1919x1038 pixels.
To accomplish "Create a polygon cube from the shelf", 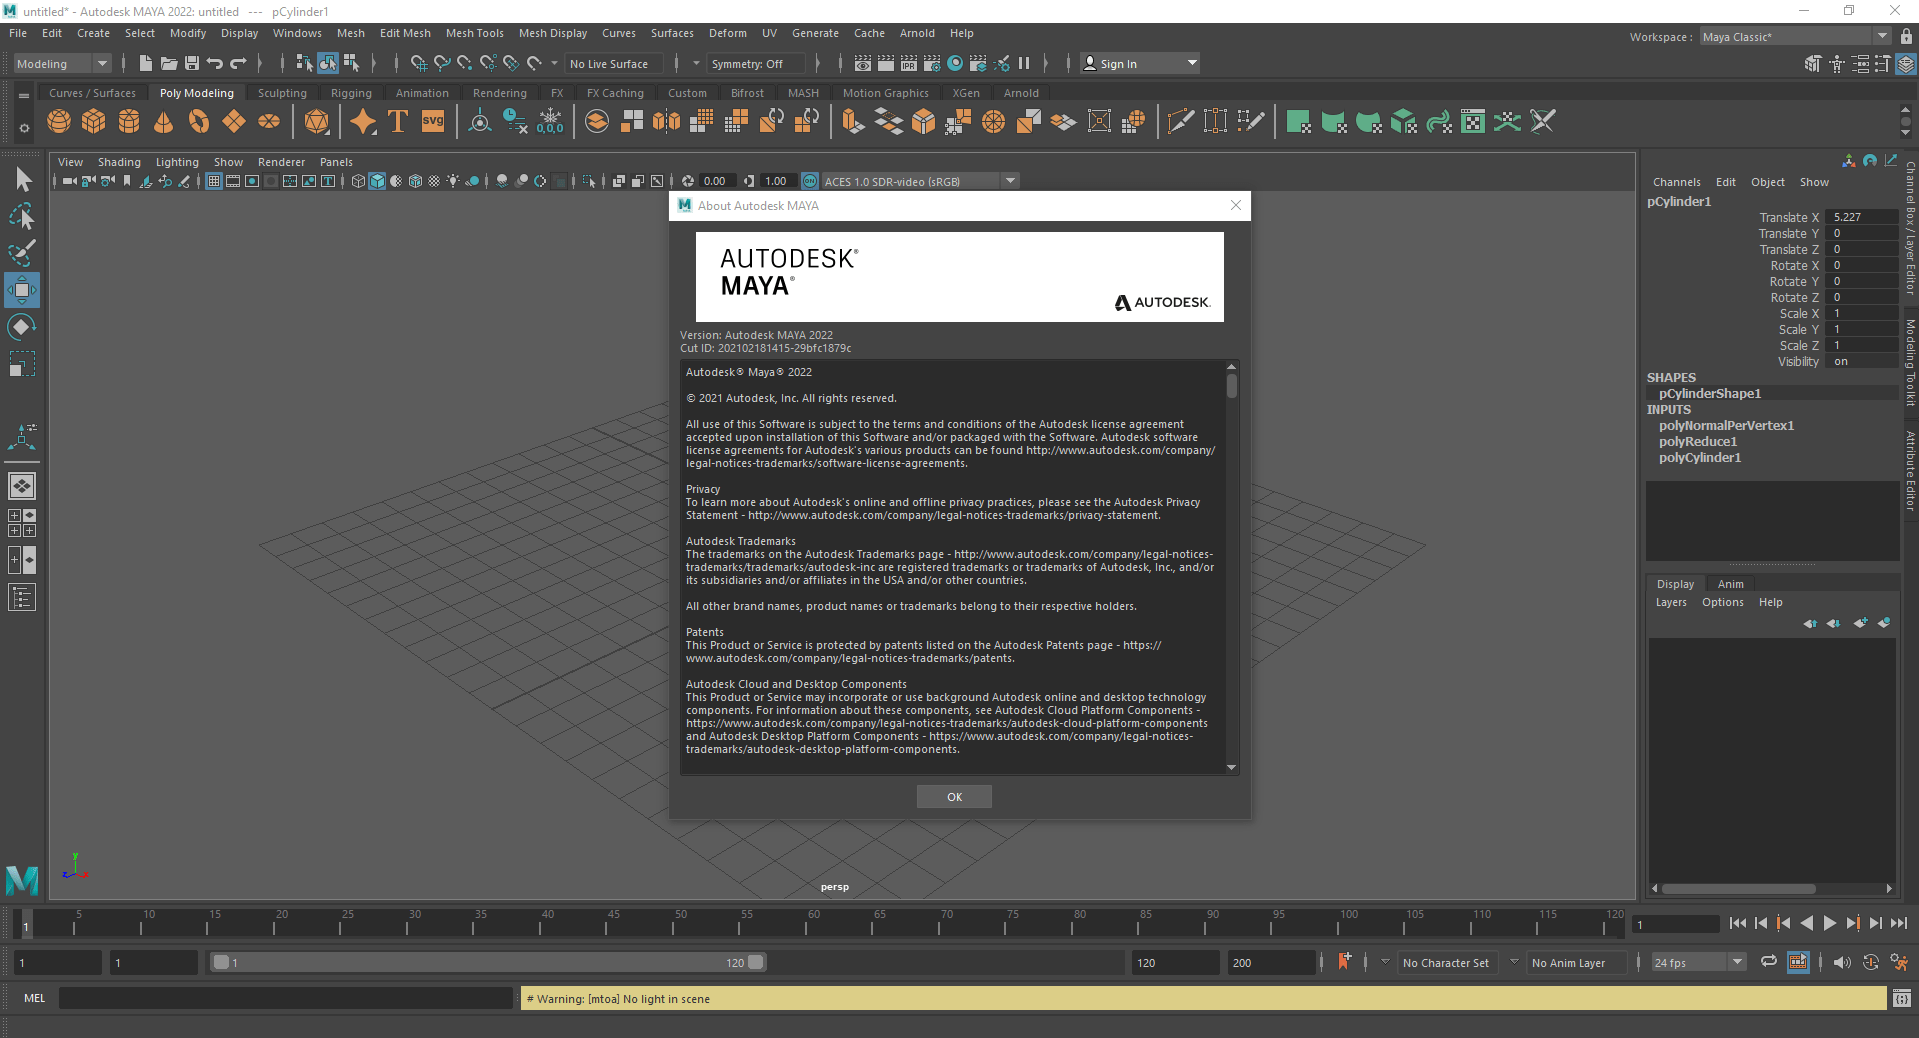I will pos(94,122).
